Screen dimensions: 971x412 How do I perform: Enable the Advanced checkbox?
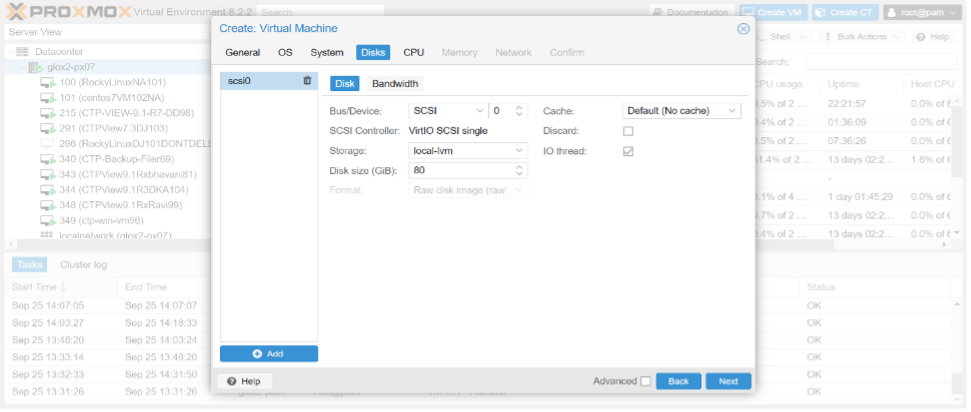(x=646, y=381)
